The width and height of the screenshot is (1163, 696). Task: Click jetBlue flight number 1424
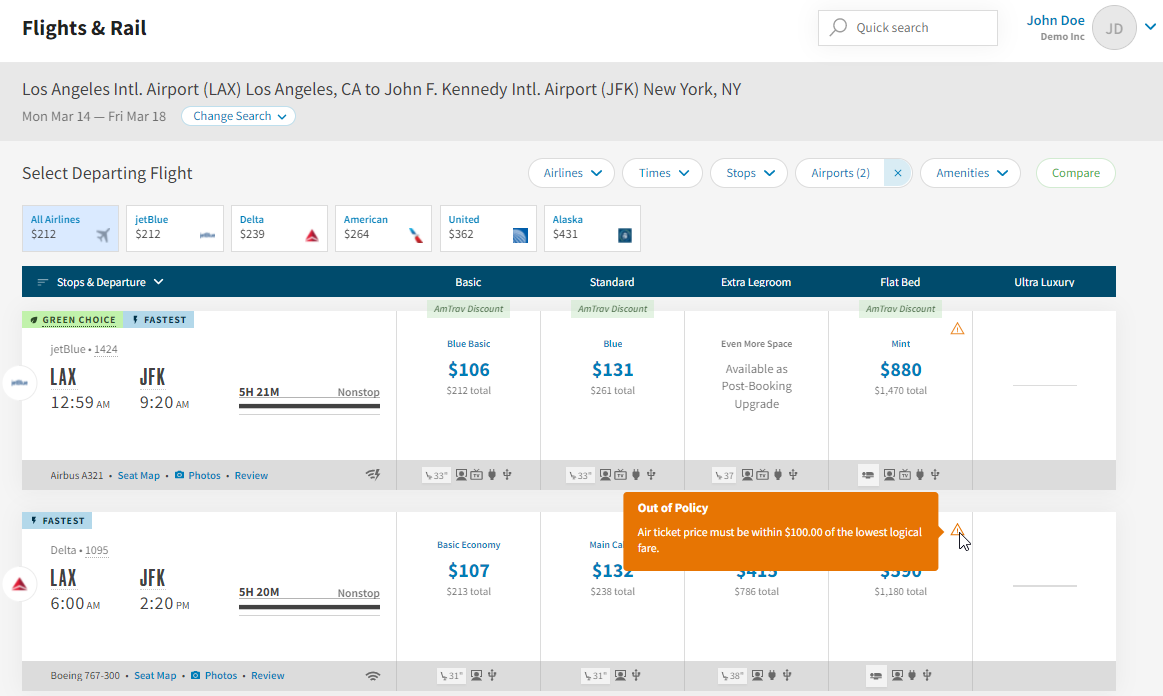[106, 349]
